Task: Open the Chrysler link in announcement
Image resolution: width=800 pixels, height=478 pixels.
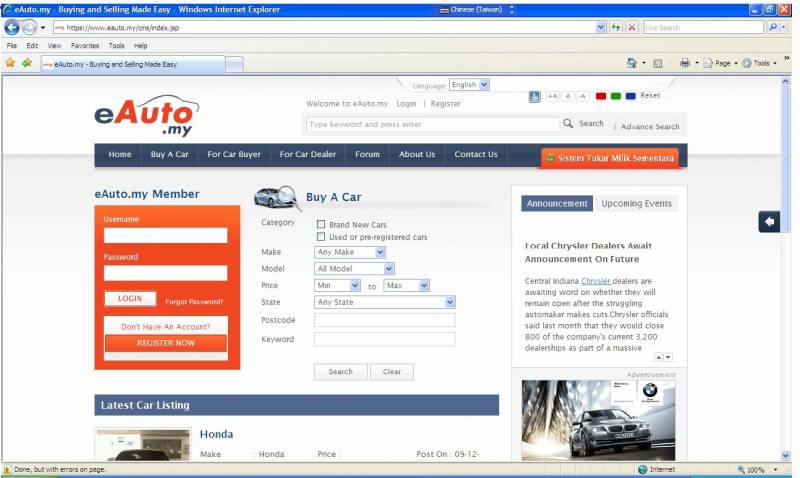Action: tap(596, 281)
